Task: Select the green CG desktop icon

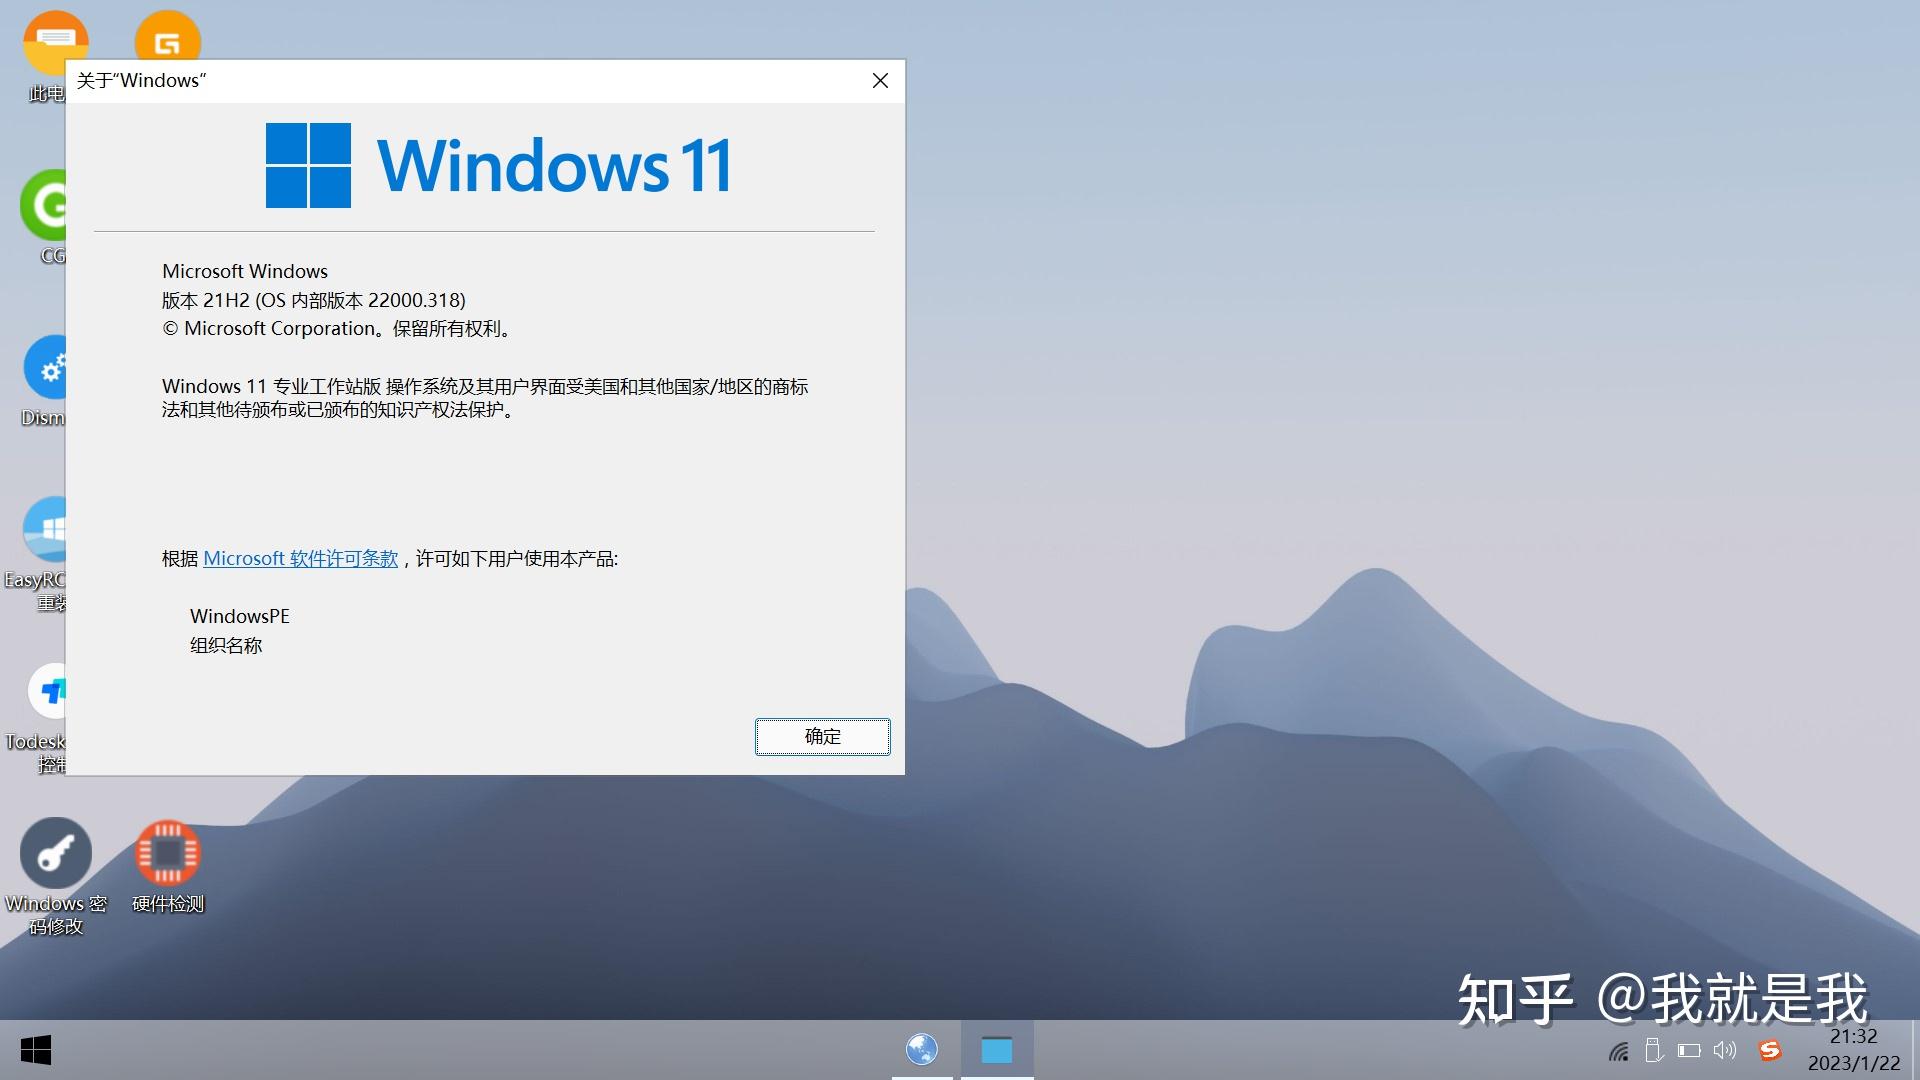Action: [42, 206]
